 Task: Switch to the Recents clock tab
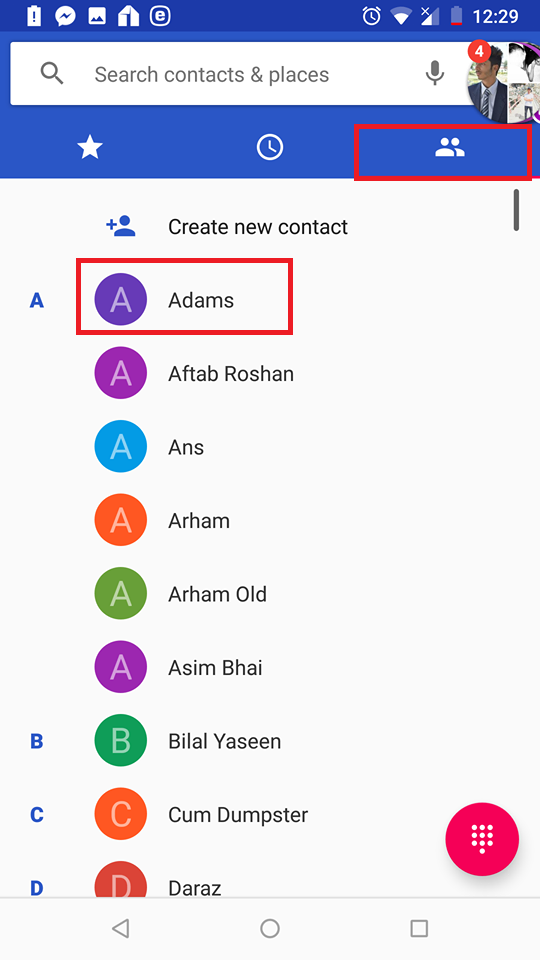(270, 148)
